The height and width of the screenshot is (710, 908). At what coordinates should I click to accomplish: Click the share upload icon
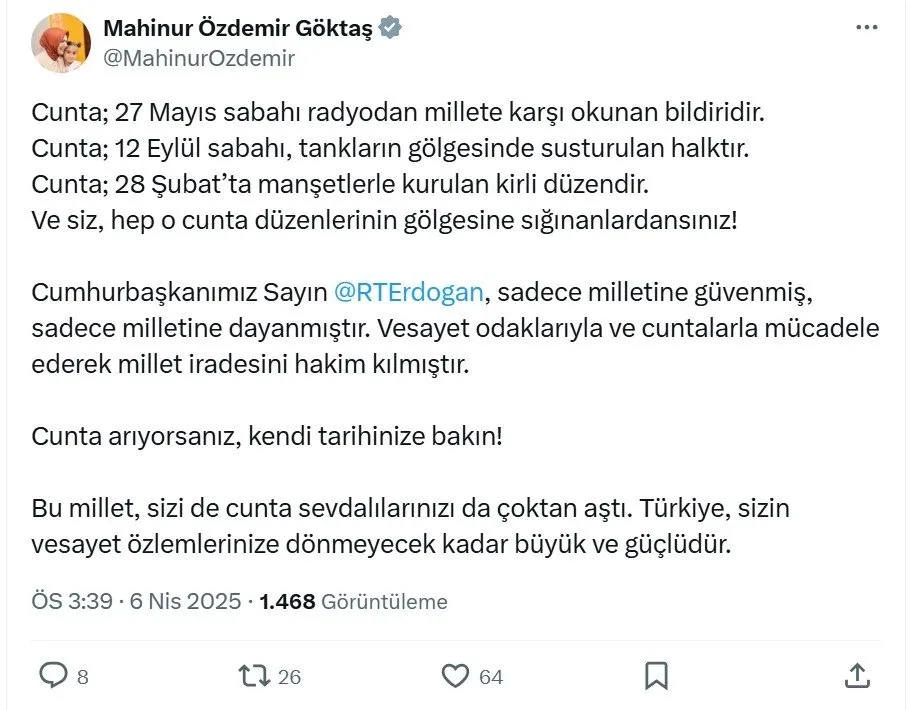[857, 676]
